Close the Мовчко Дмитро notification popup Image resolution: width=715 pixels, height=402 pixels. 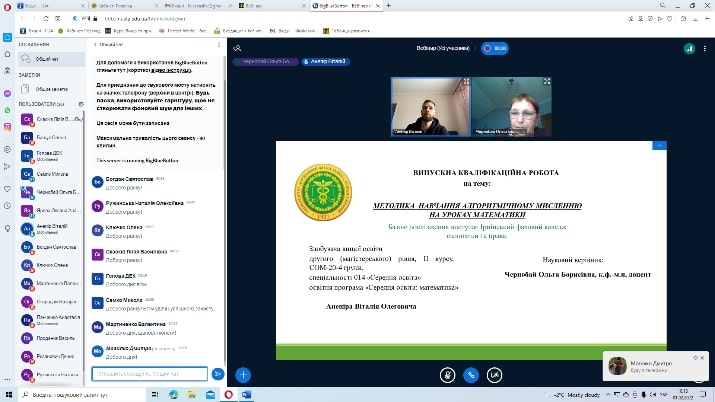(702, 358)
